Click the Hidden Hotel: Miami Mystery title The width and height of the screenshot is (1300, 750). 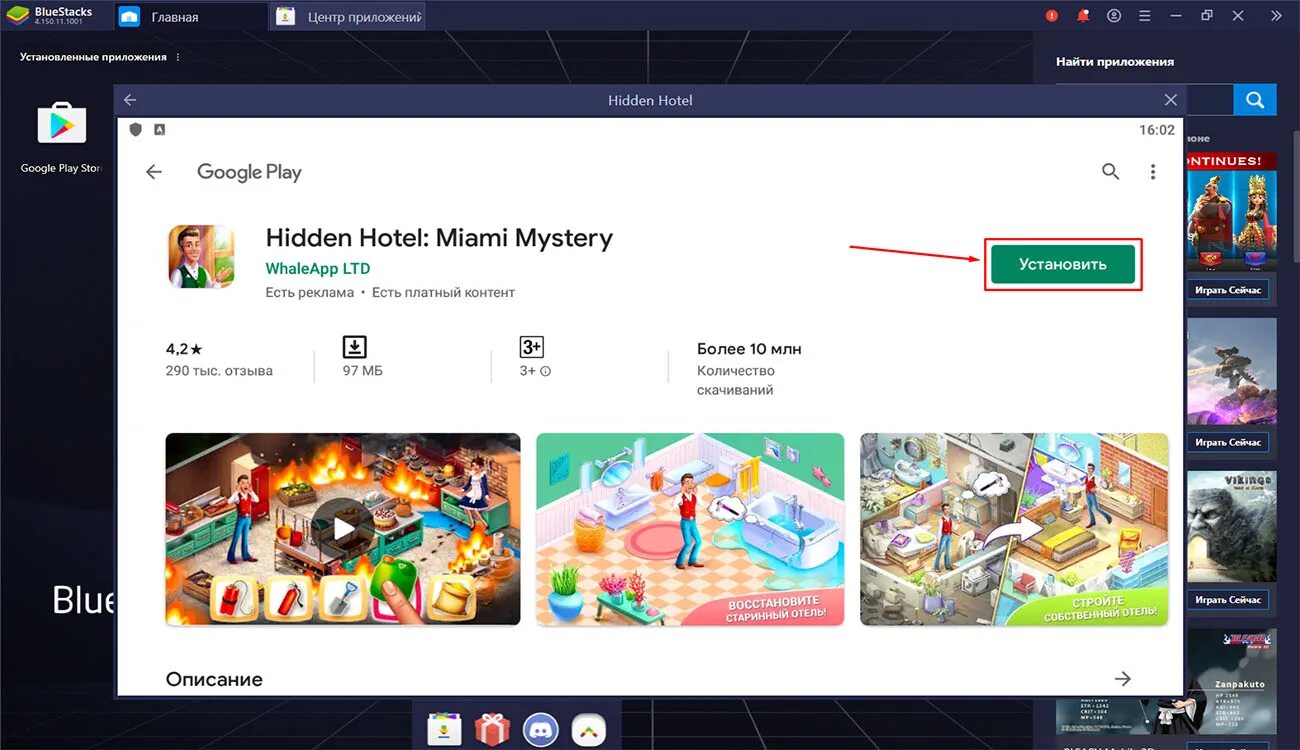coord(439,238)
